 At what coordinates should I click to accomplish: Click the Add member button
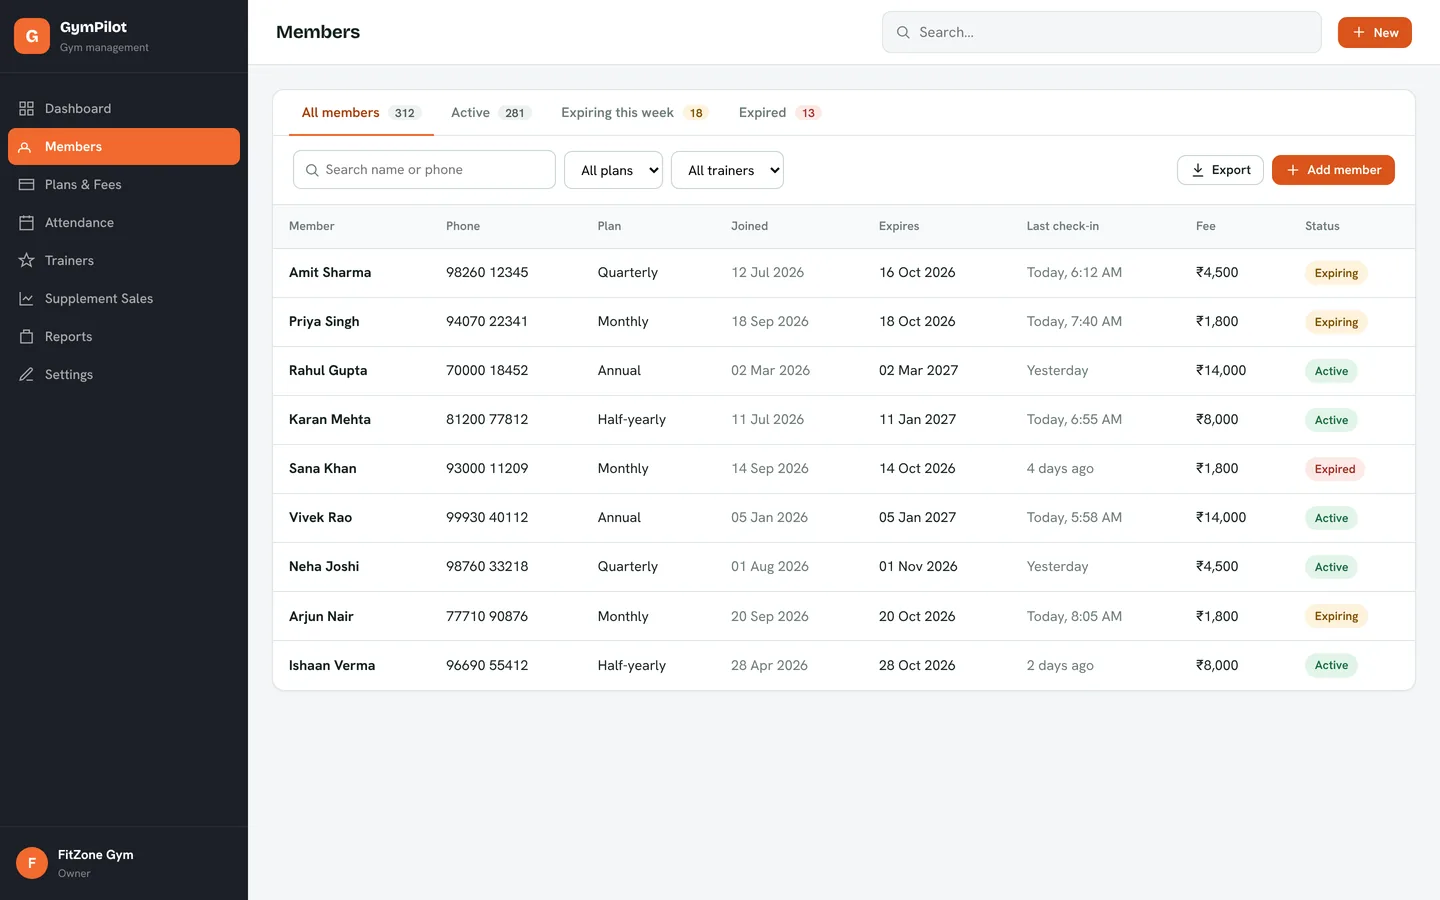pyautogui.click(x=1333, y=170)
